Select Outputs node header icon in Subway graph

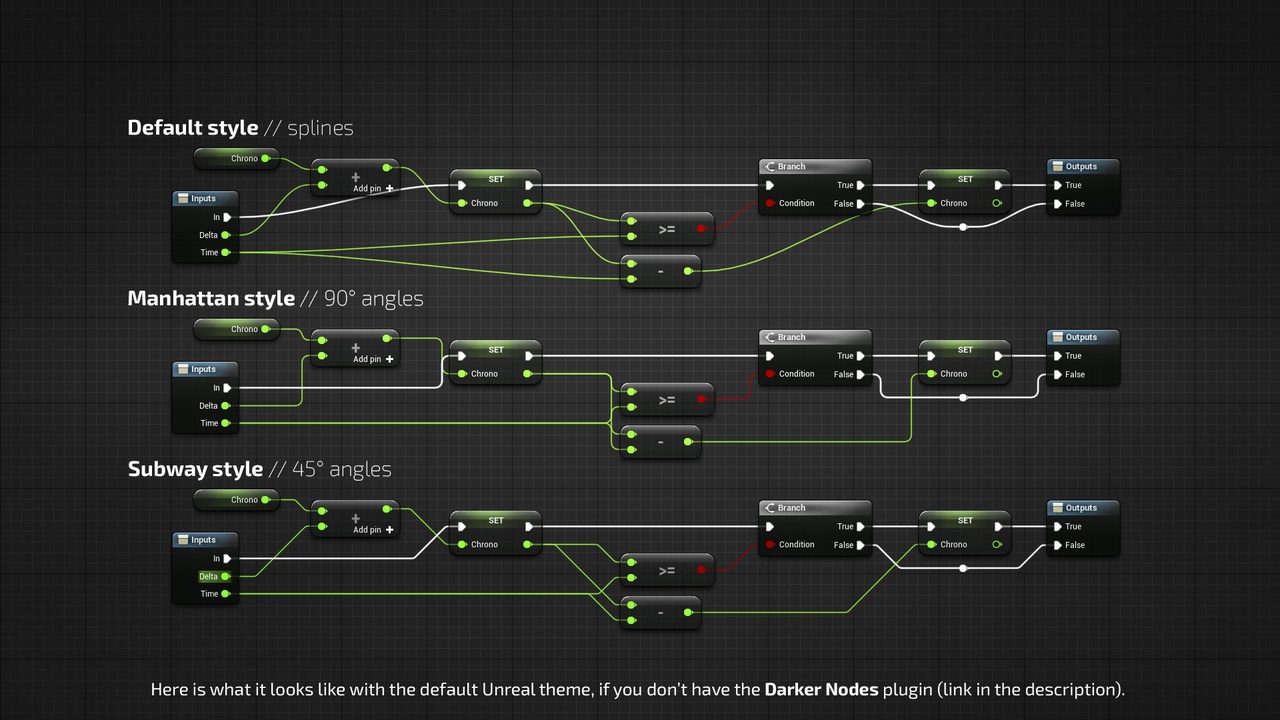pos(1057,508)
